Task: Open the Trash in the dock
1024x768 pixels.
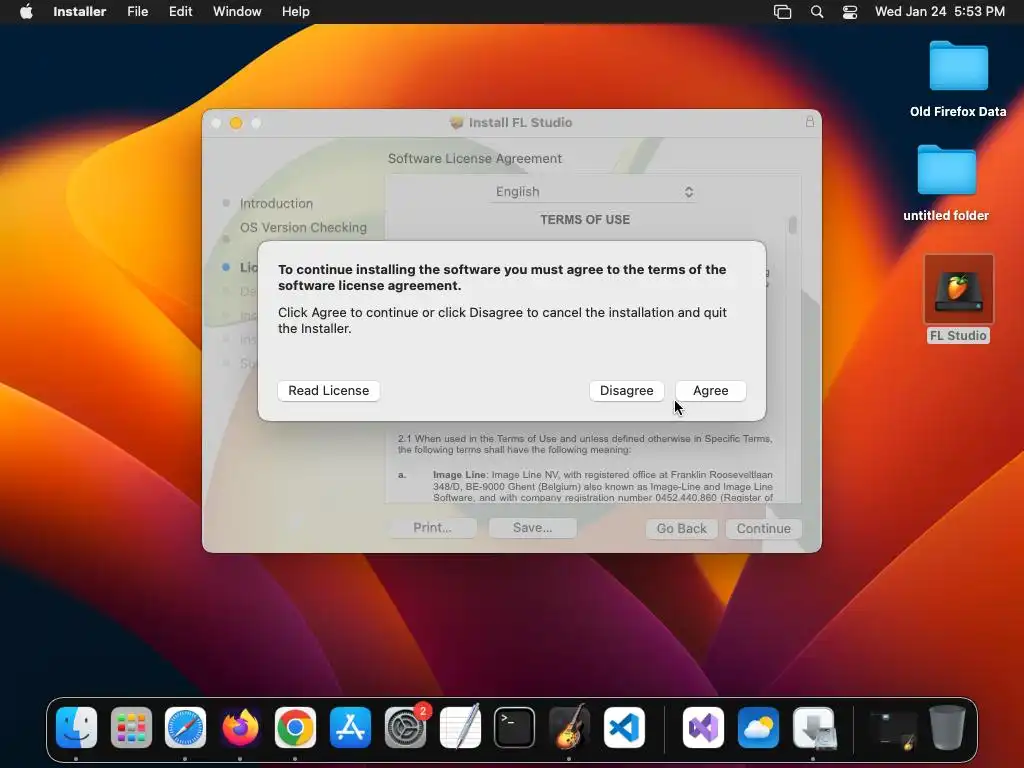Action: coord(948,728)
